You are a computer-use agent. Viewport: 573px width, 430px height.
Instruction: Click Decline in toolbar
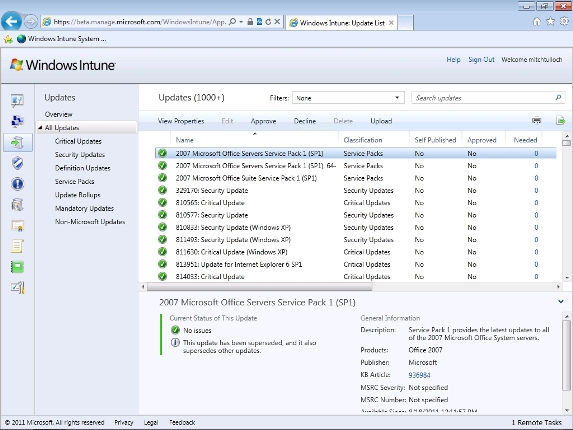click(x=305, y=121)
